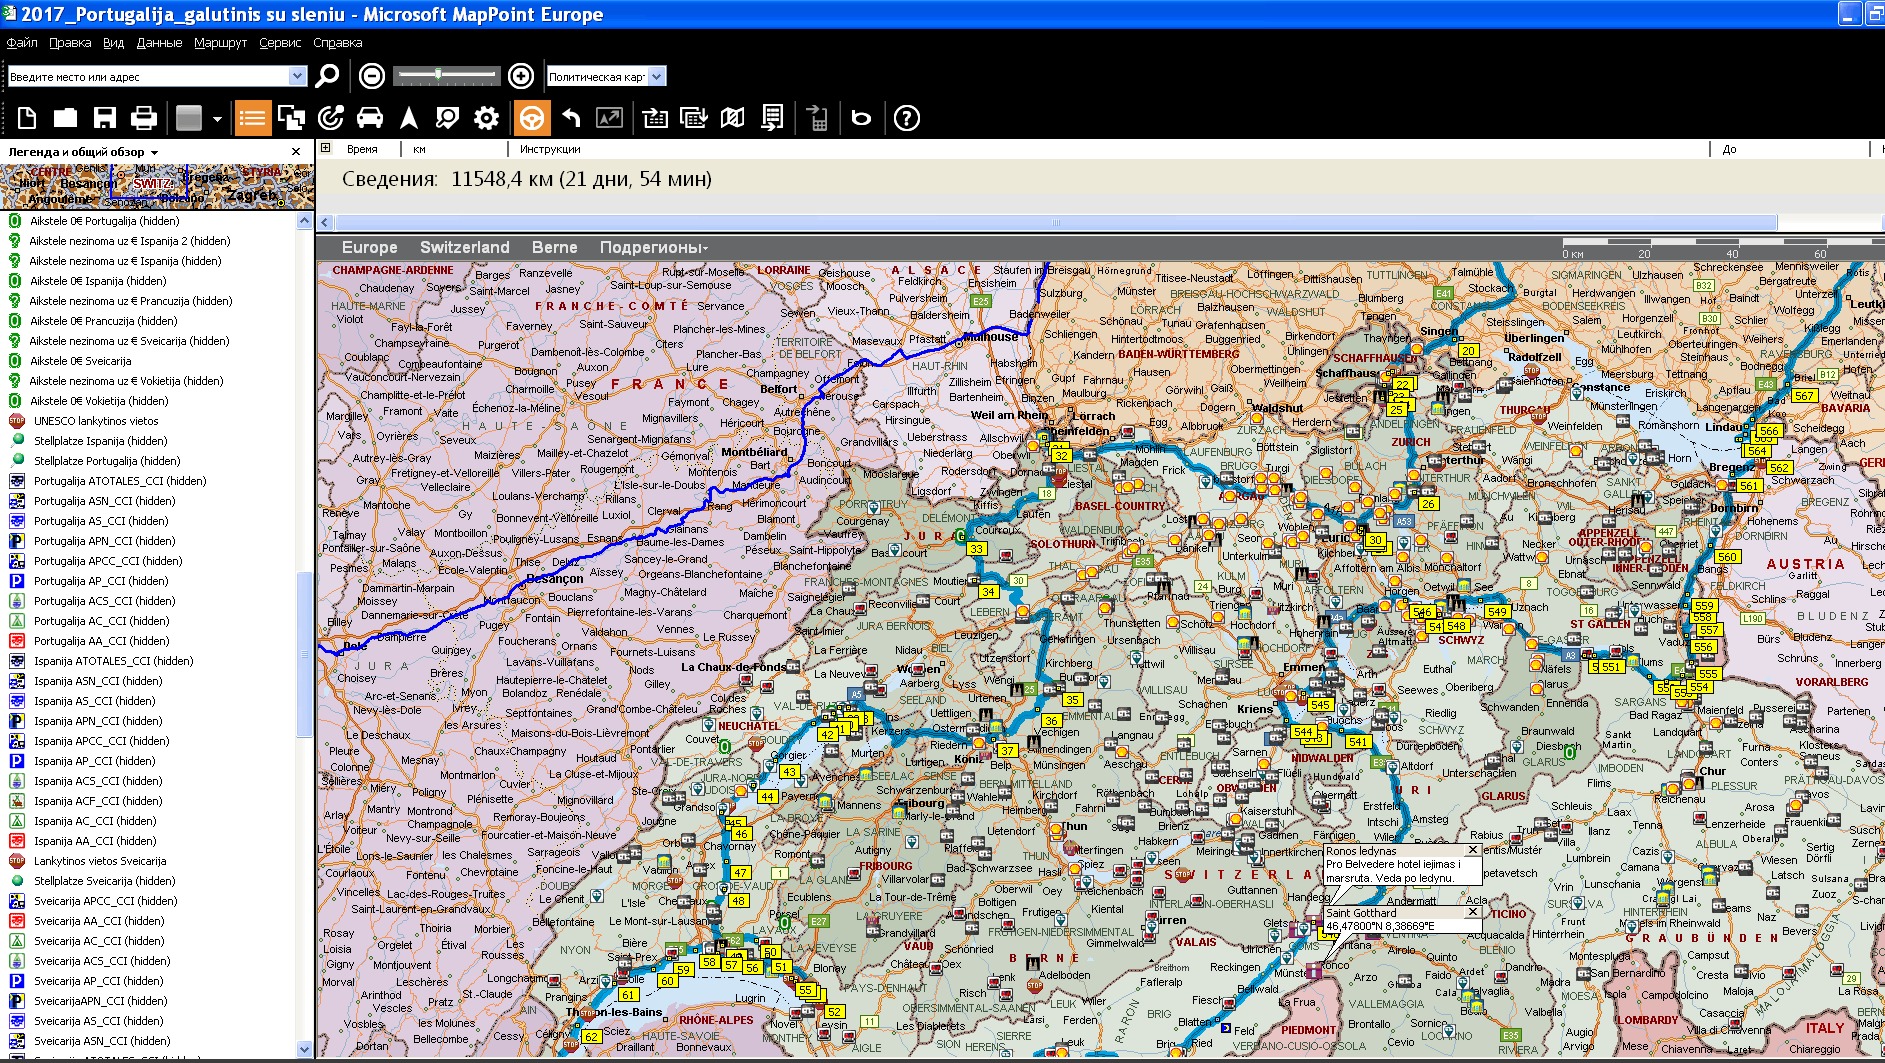This screenshot has width=1885, height=1063.
Task: Close the Saint Gotthard popup
Action: [x=1472, y=912]
